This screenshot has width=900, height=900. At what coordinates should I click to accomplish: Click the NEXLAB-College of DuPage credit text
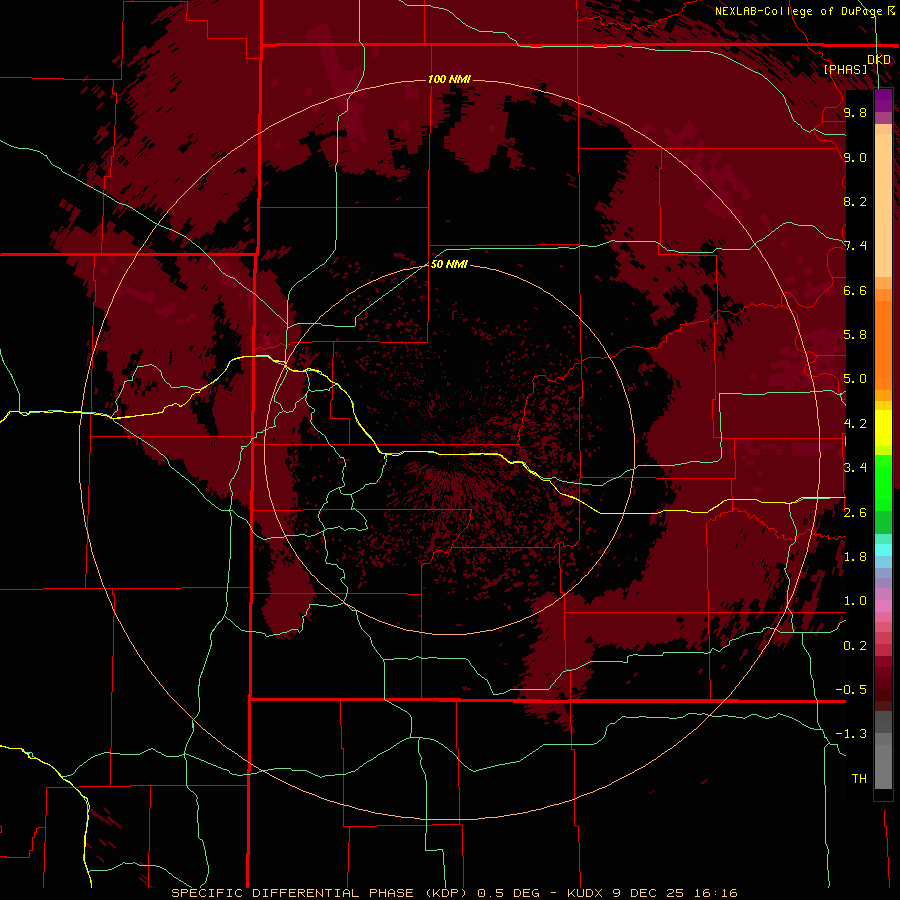[798, 11]
